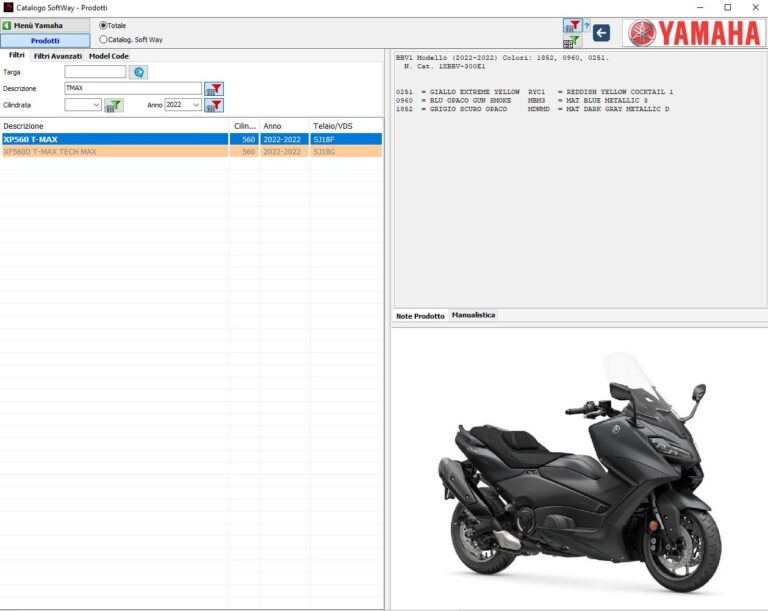The width and height of the screenshot is (768, 611).
Task: Click into the Targa input field
Action: coord(95,72)
